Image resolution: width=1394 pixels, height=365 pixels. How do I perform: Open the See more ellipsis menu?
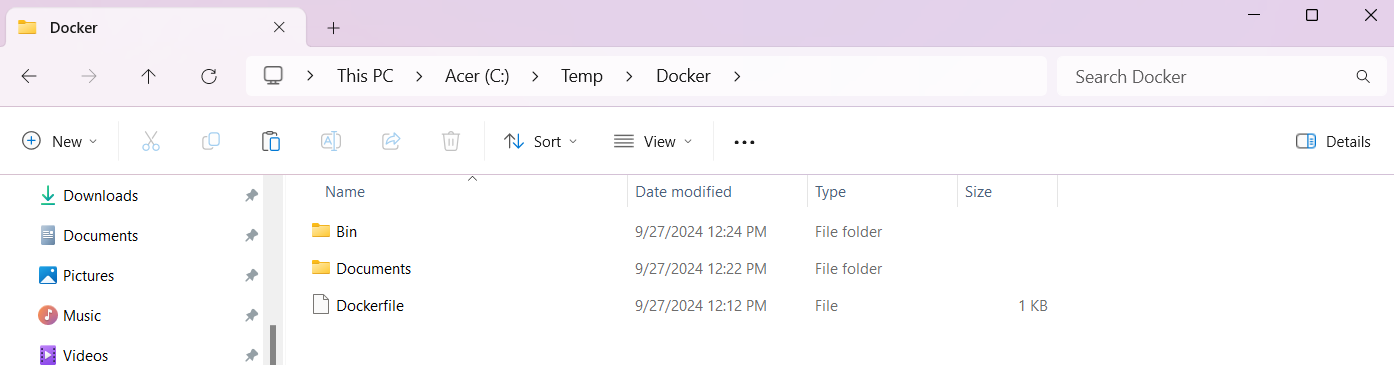click(744, 142)
